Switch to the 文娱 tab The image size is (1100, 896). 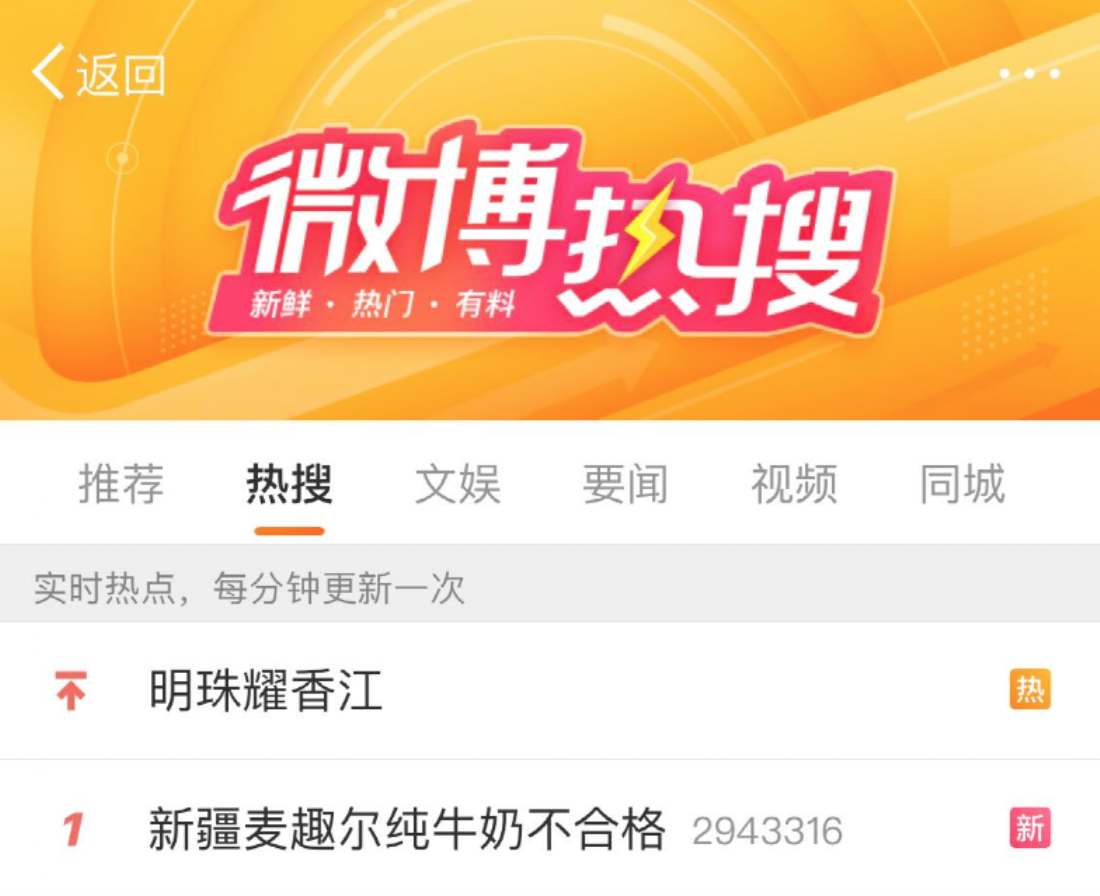click(x=457, y=483)
